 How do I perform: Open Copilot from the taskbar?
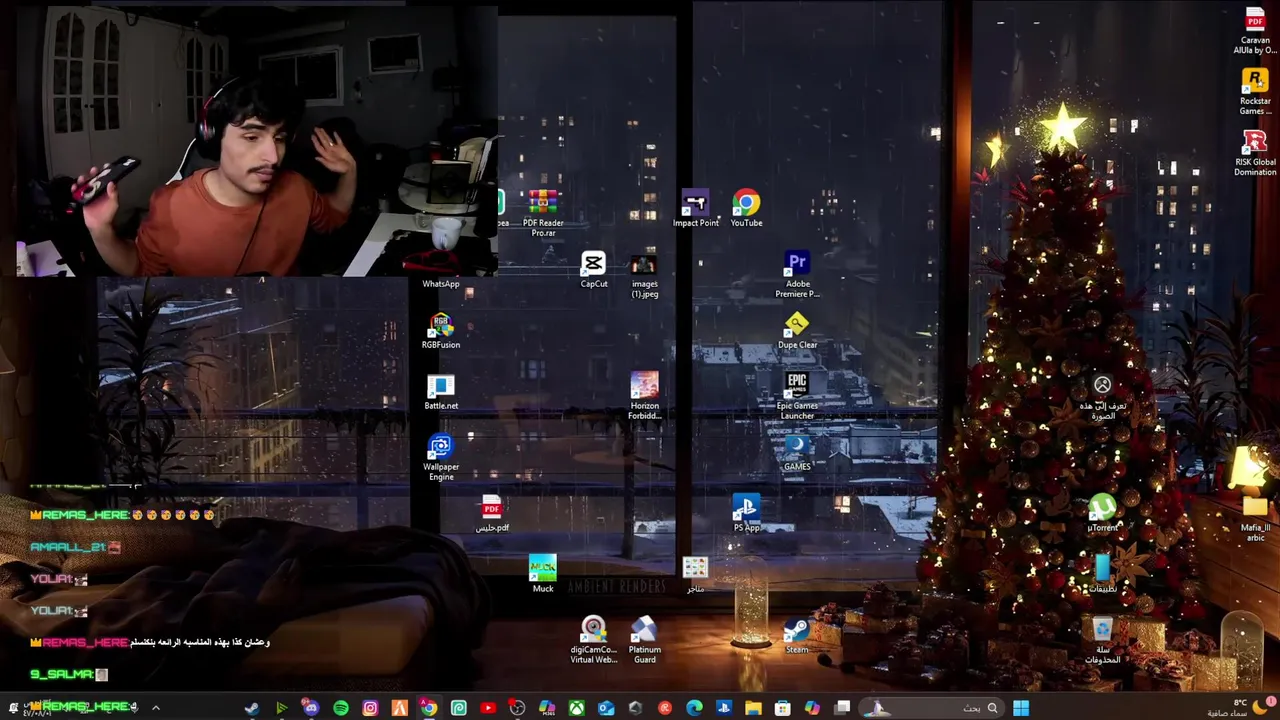click(x=812, y=708)
